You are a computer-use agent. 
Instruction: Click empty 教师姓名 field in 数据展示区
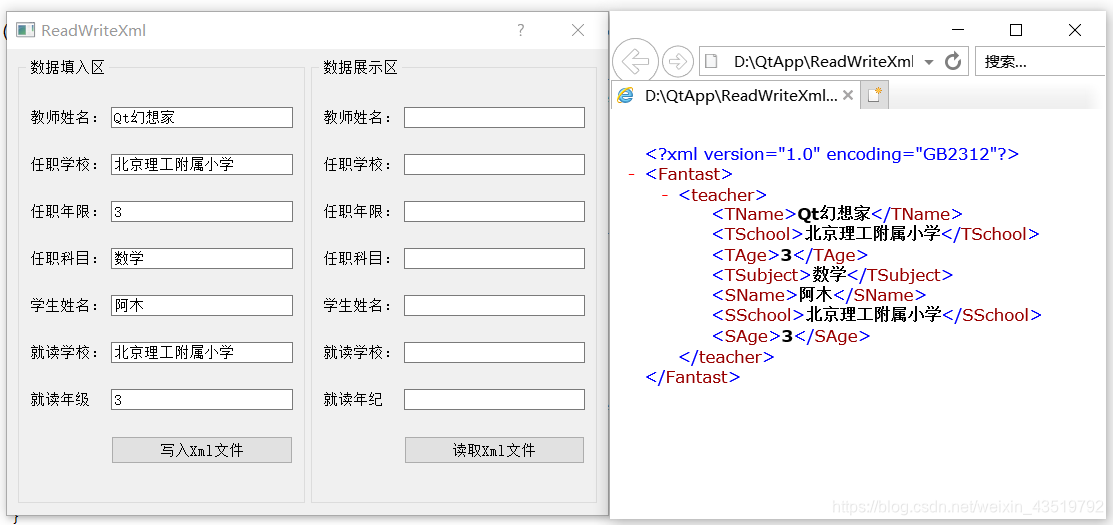tap(494, 118)
